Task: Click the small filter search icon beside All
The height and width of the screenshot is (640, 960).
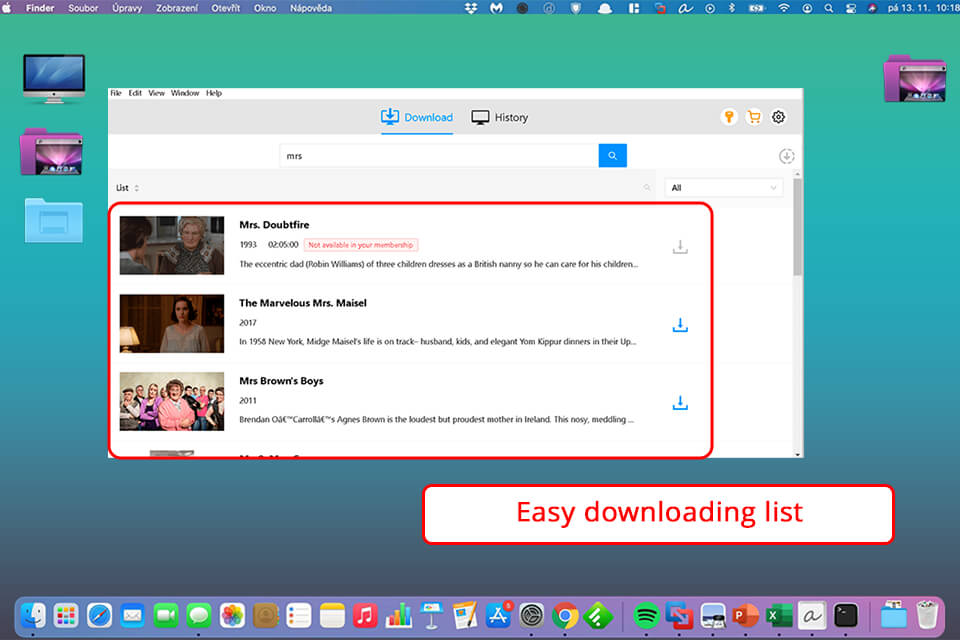Action: coord(647,187)
